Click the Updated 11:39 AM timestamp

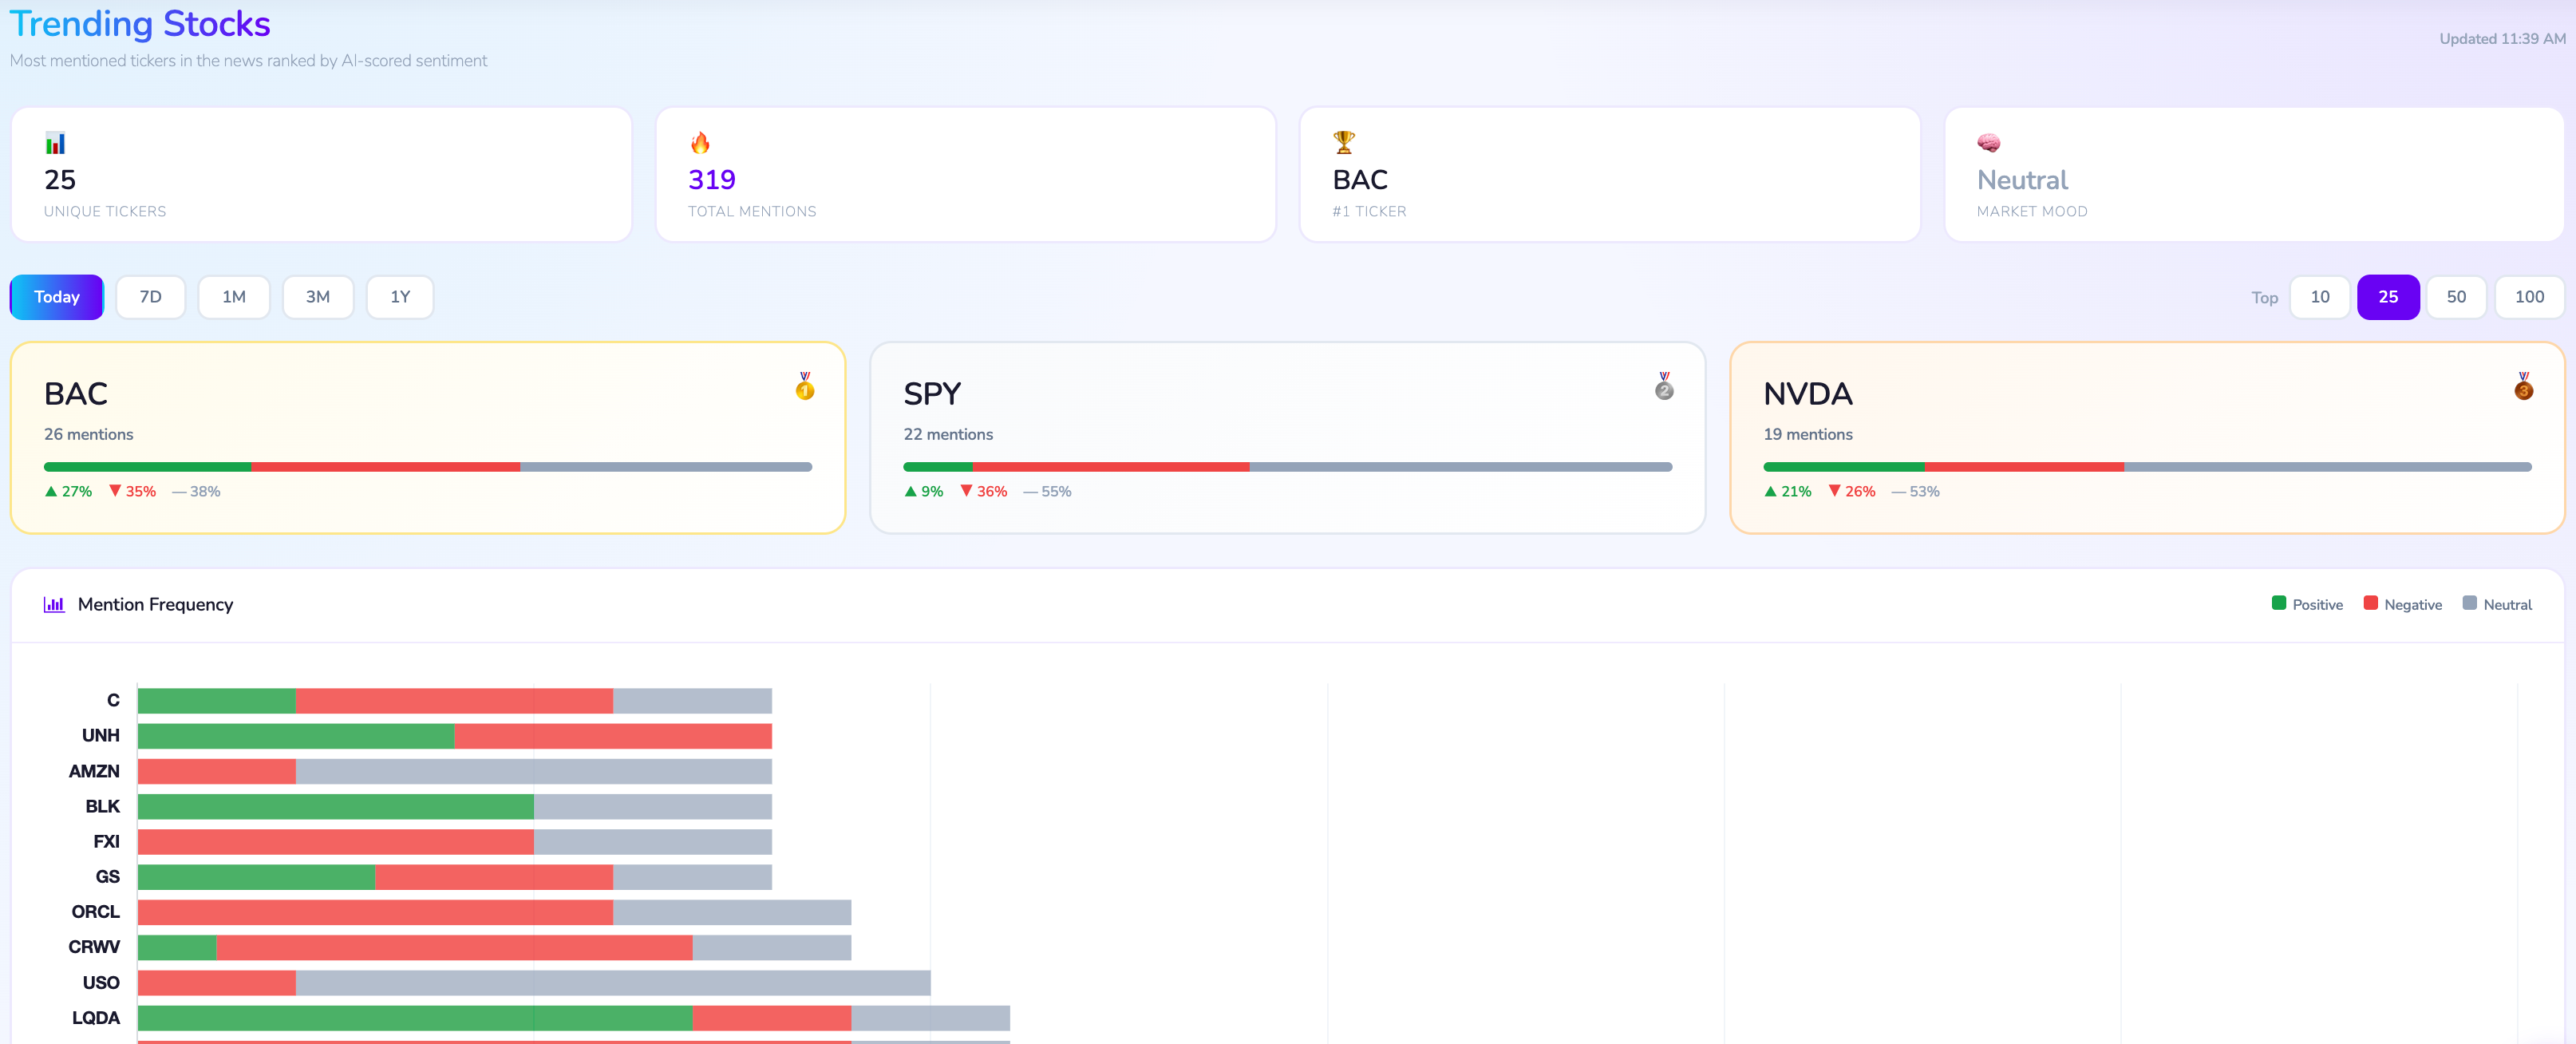point(2502,39)
